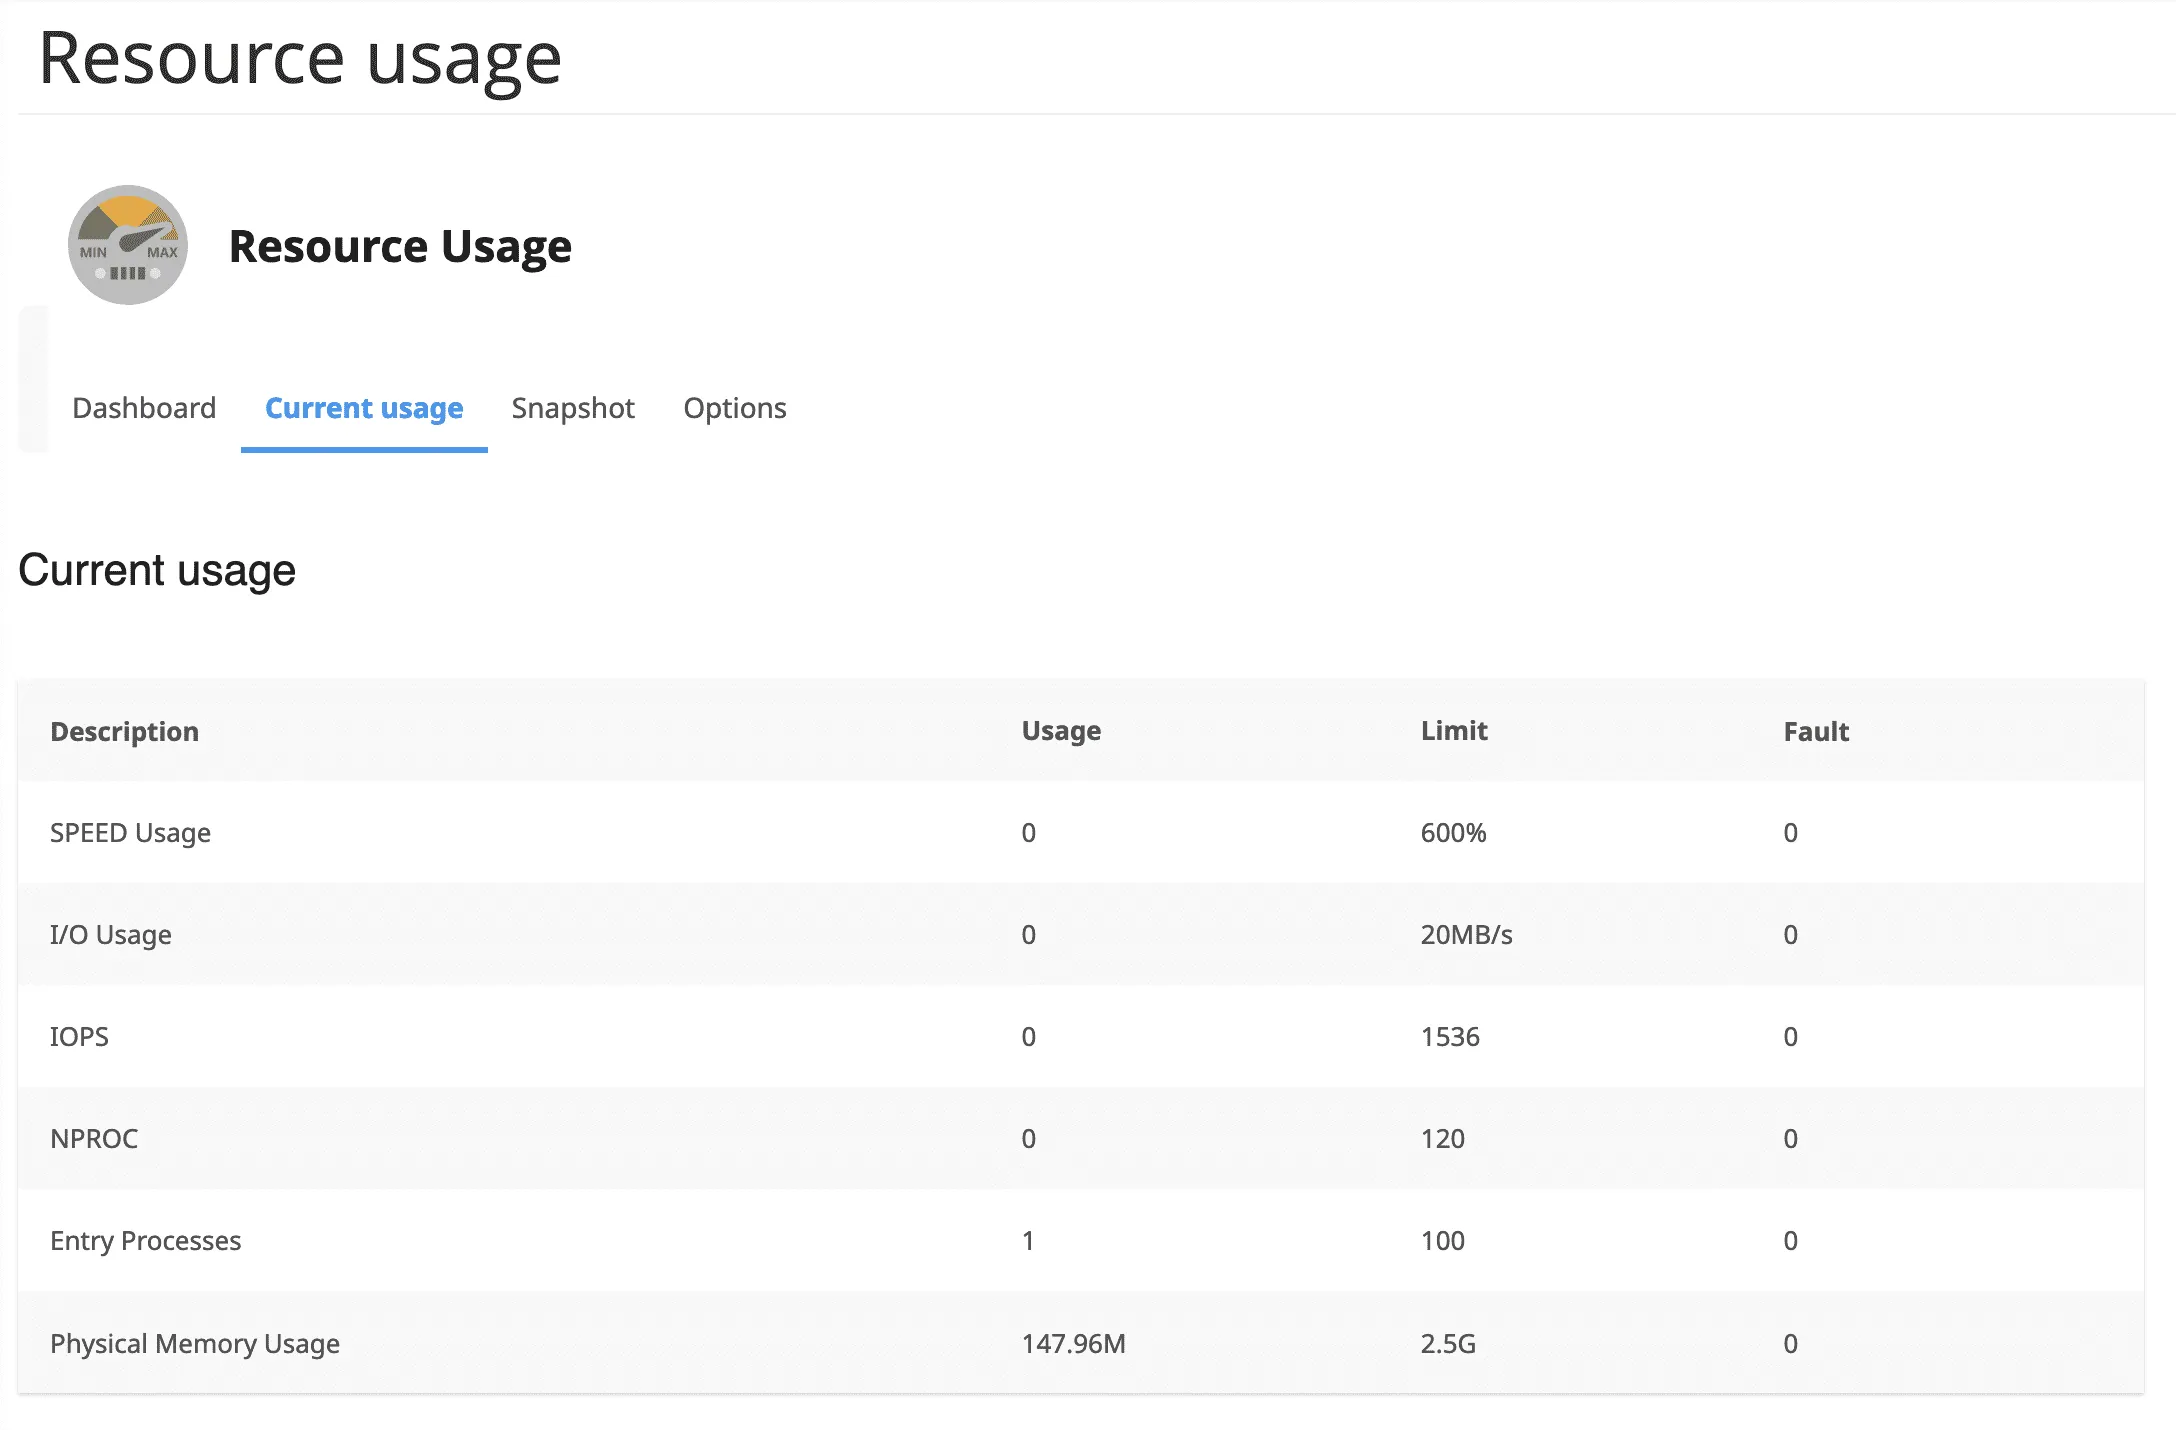Screen dimensions: 2176x1430
Task: Click the Limit column header
Action: pyautogui.click(x=1454, y=731)
